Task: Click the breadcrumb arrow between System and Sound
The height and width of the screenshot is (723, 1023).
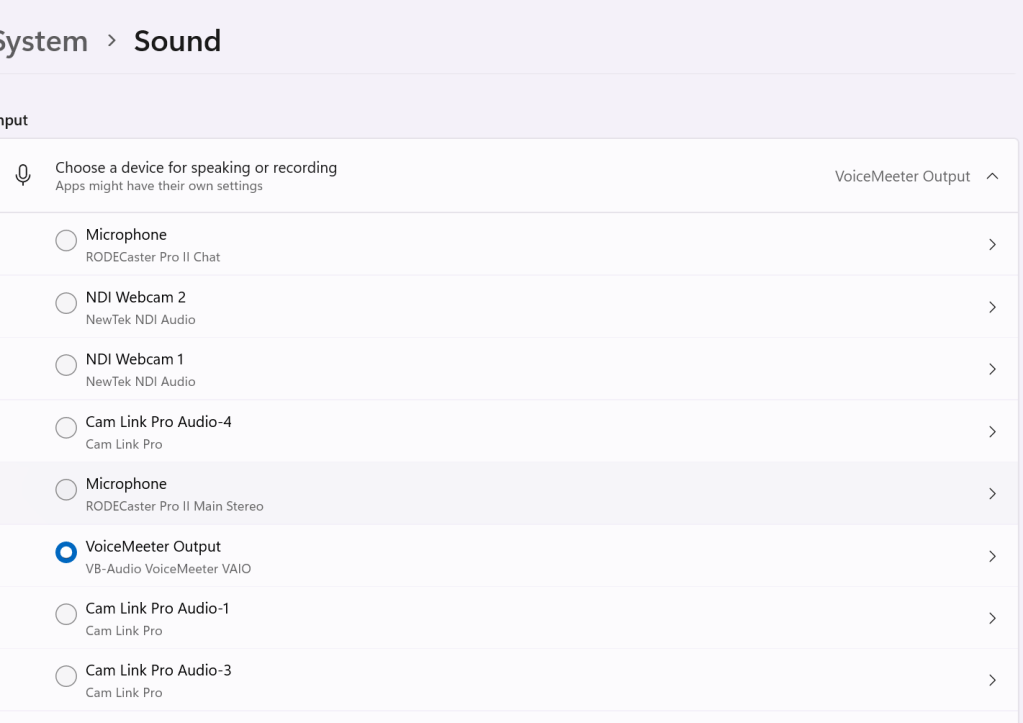Action: click(112, 41)
